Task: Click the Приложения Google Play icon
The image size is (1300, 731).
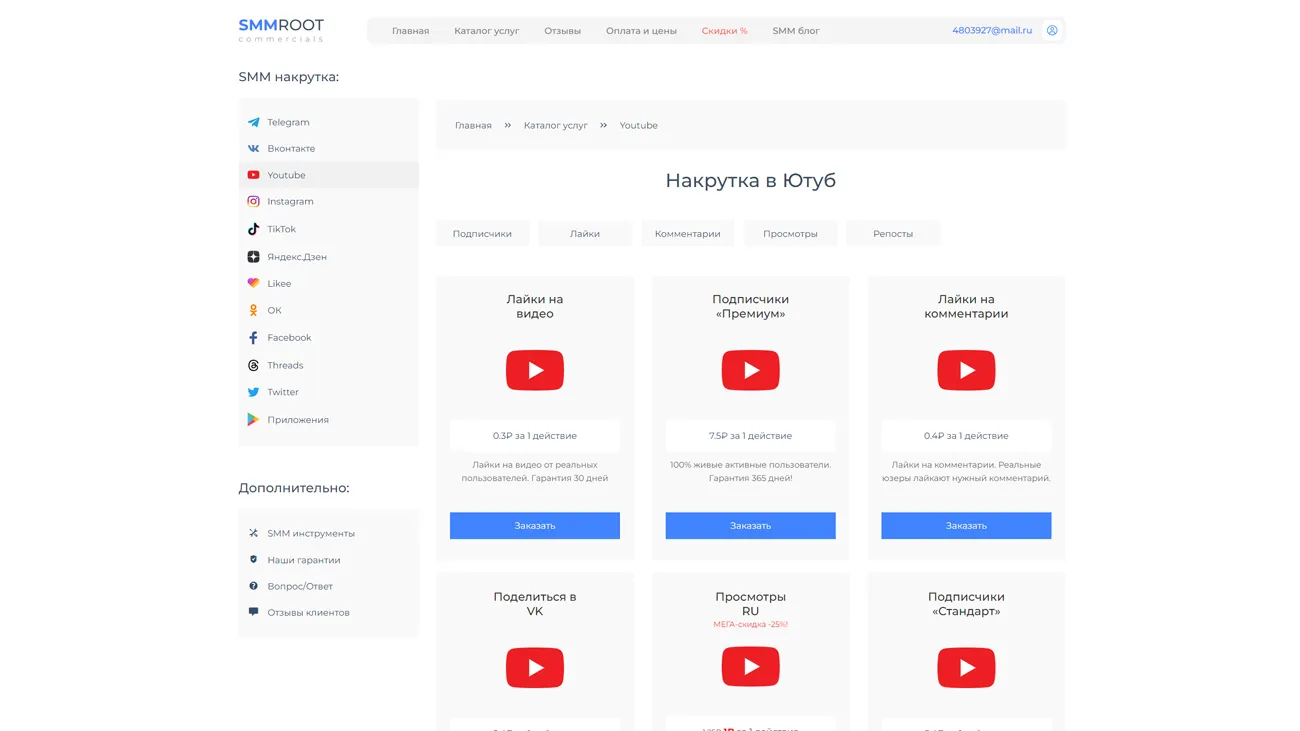Action: (x=253, y=420)
